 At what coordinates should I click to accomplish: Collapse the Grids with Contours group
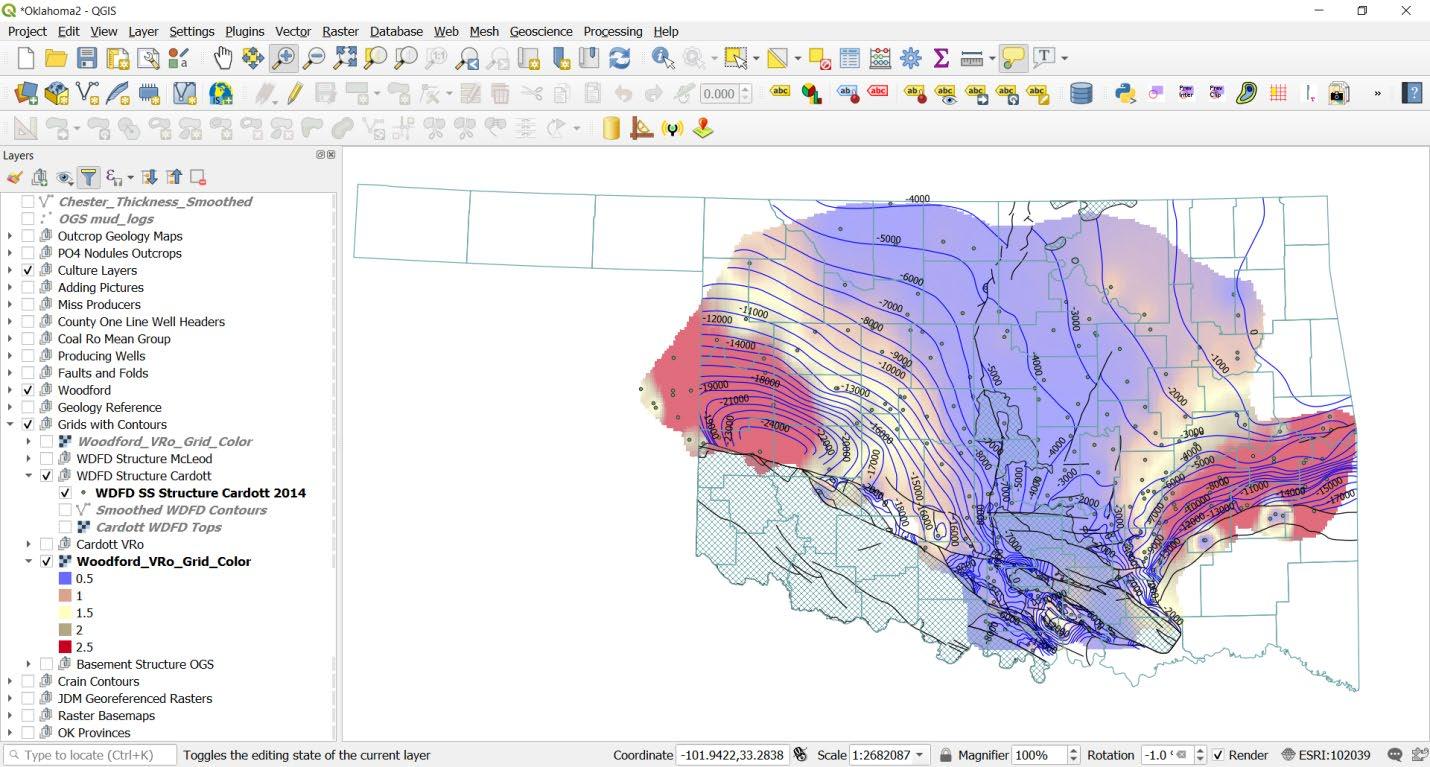10,425
